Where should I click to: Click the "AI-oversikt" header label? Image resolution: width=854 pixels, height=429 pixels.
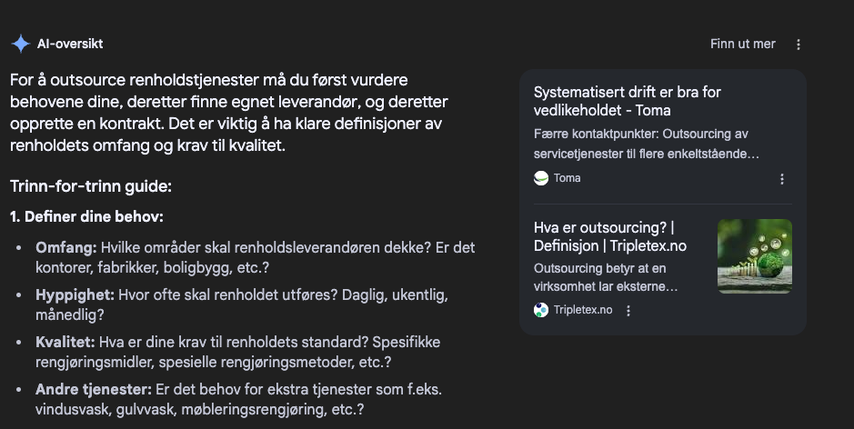pos(70,44)
